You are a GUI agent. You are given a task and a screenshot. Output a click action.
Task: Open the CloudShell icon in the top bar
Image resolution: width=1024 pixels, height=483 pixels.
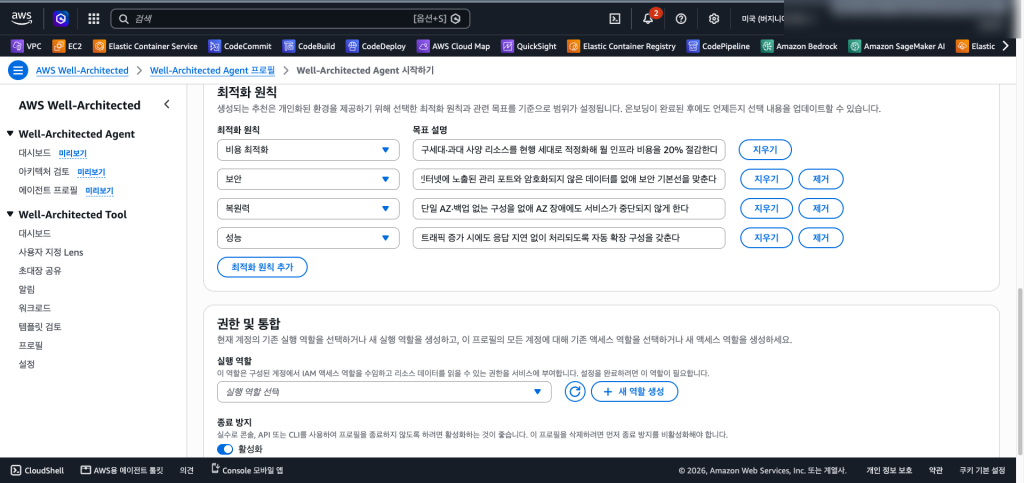coord(615,19)
